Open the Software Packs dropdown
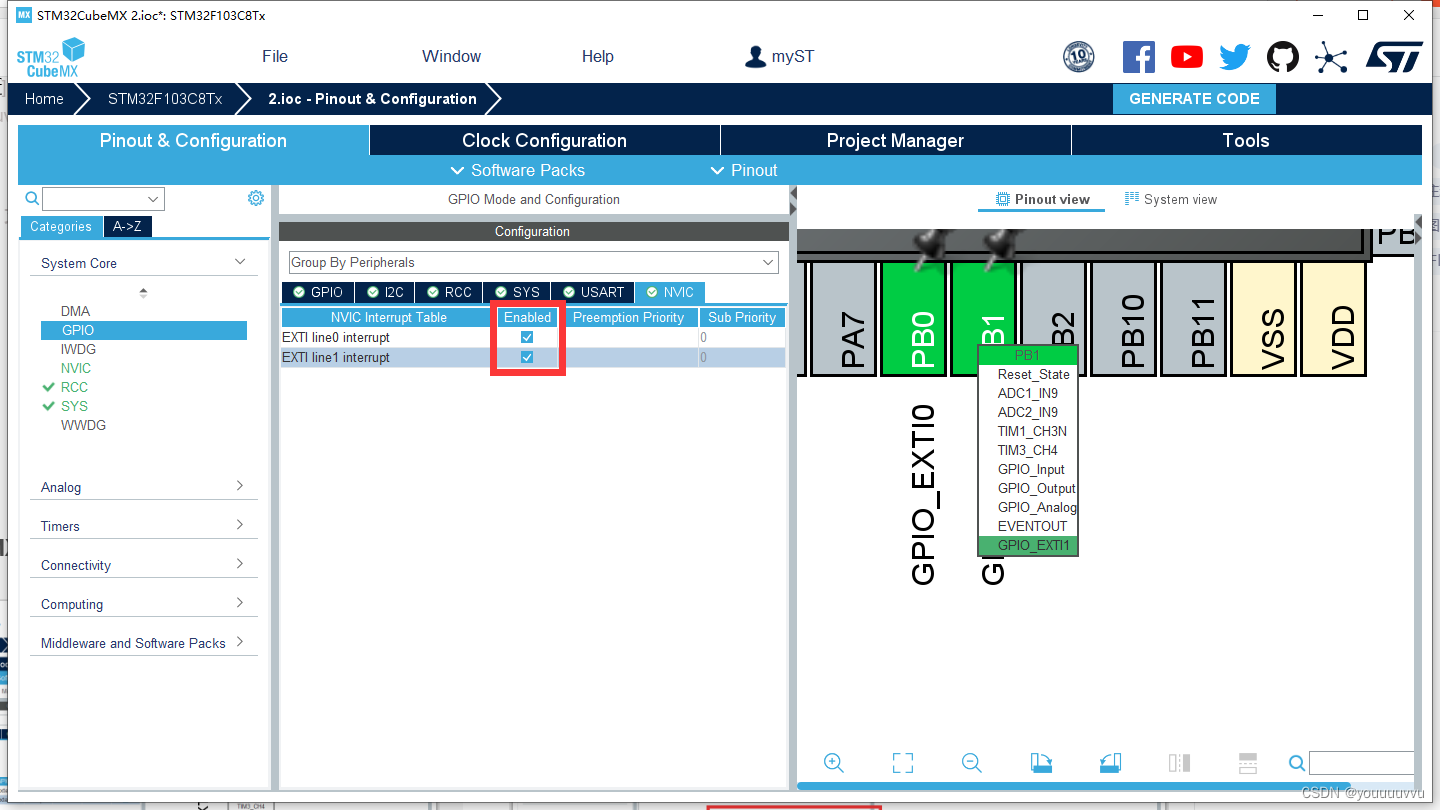This screenshot has width=1440, height=810. [x=517, y=170]
